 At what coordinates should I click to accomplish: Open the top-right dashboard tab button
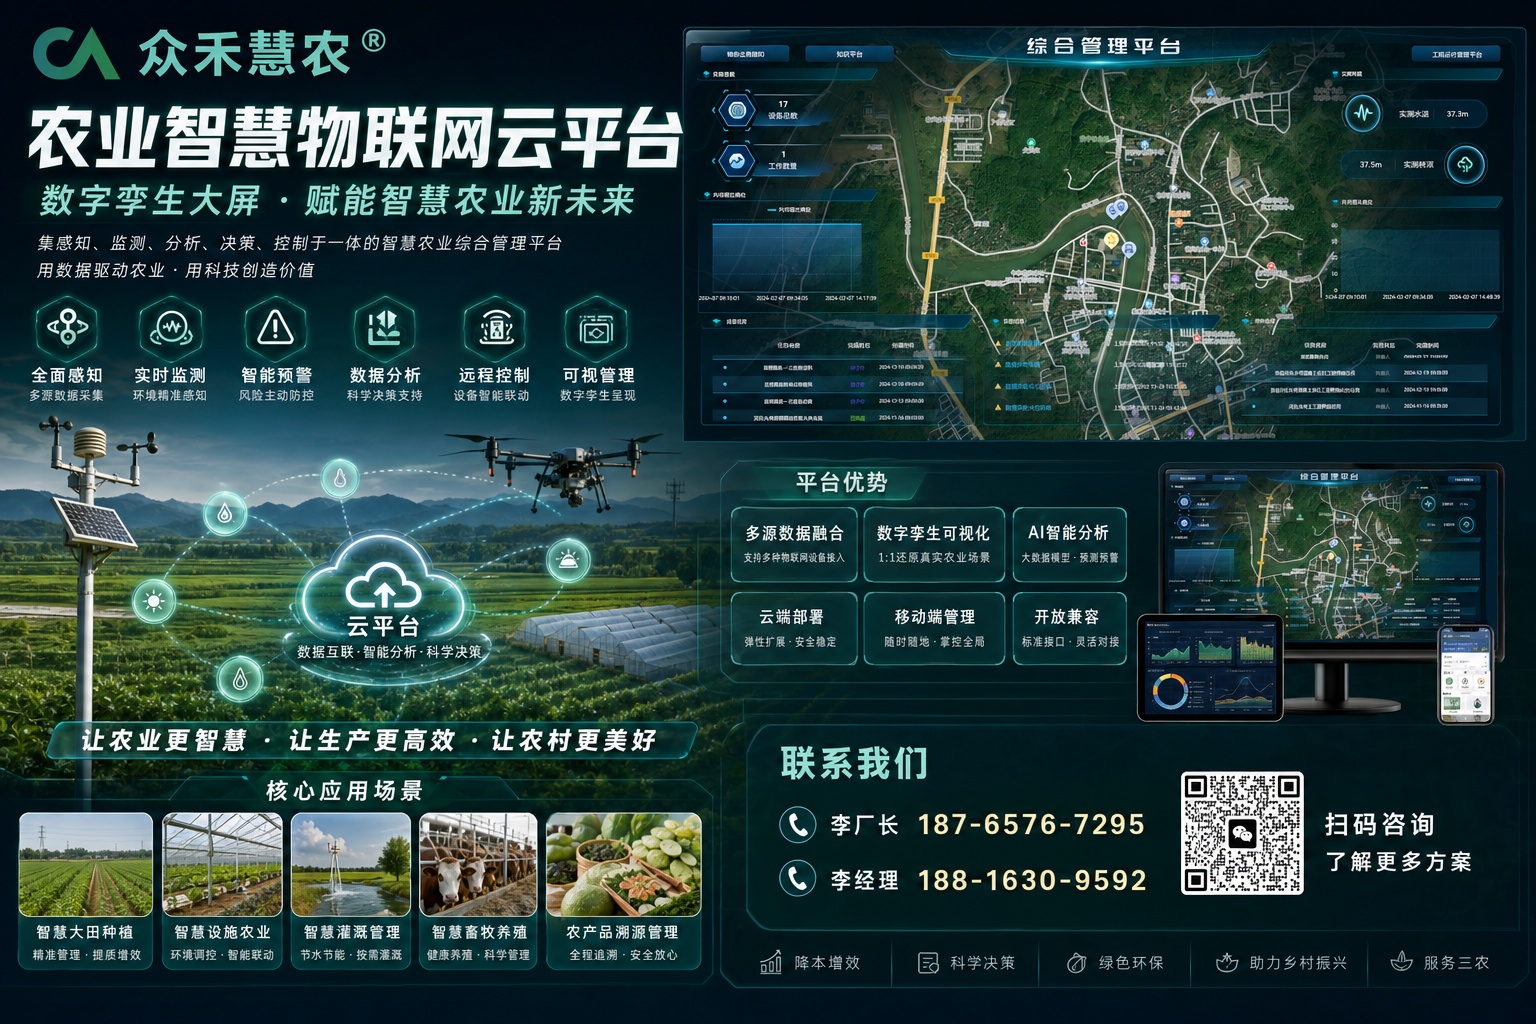tap(1456, 54)
